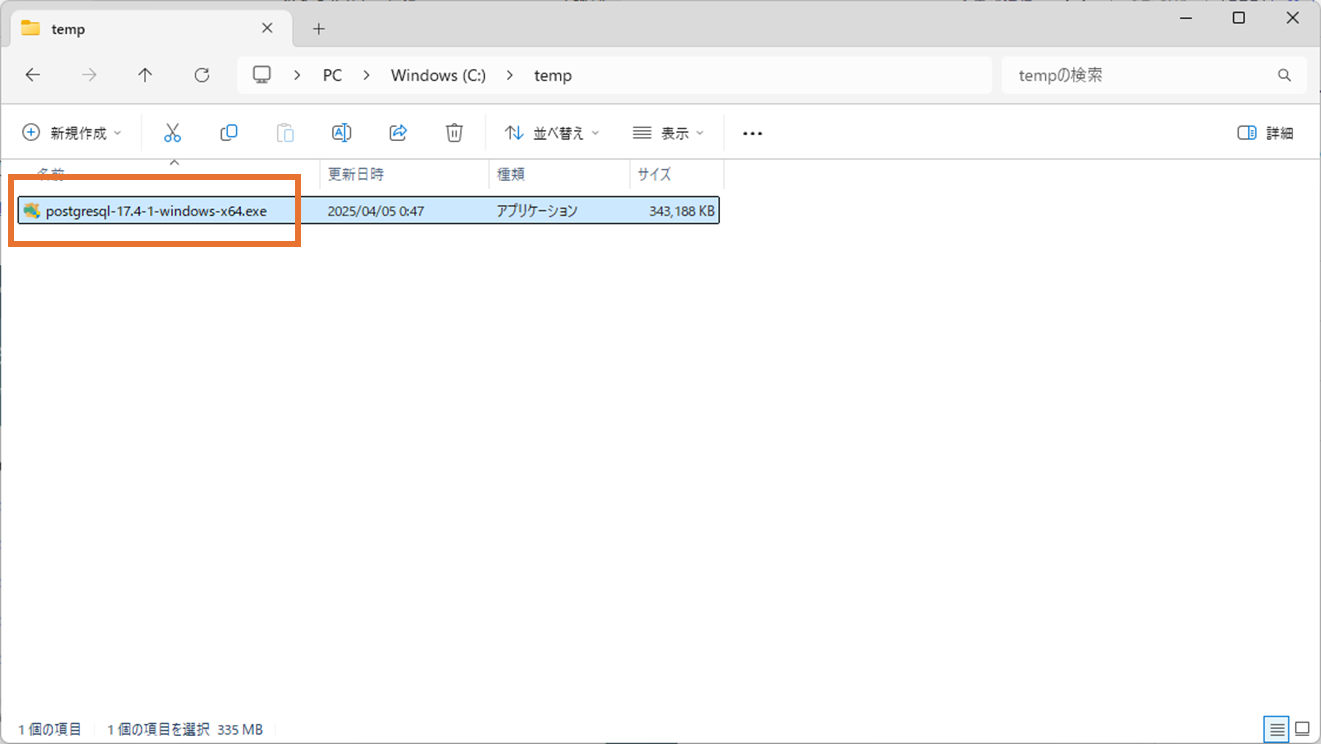Click the Share icon in toolbar

click(x=398, y=133)
